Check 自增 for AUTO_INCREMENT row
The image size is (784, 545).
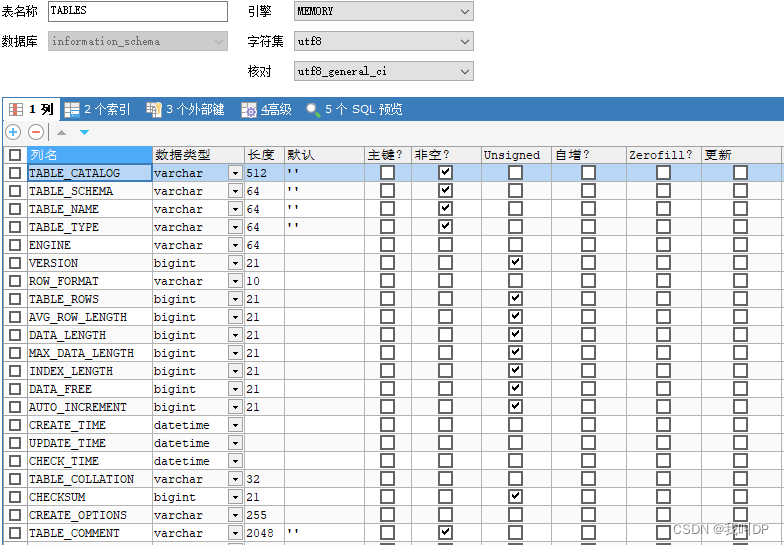click(588, 406)
